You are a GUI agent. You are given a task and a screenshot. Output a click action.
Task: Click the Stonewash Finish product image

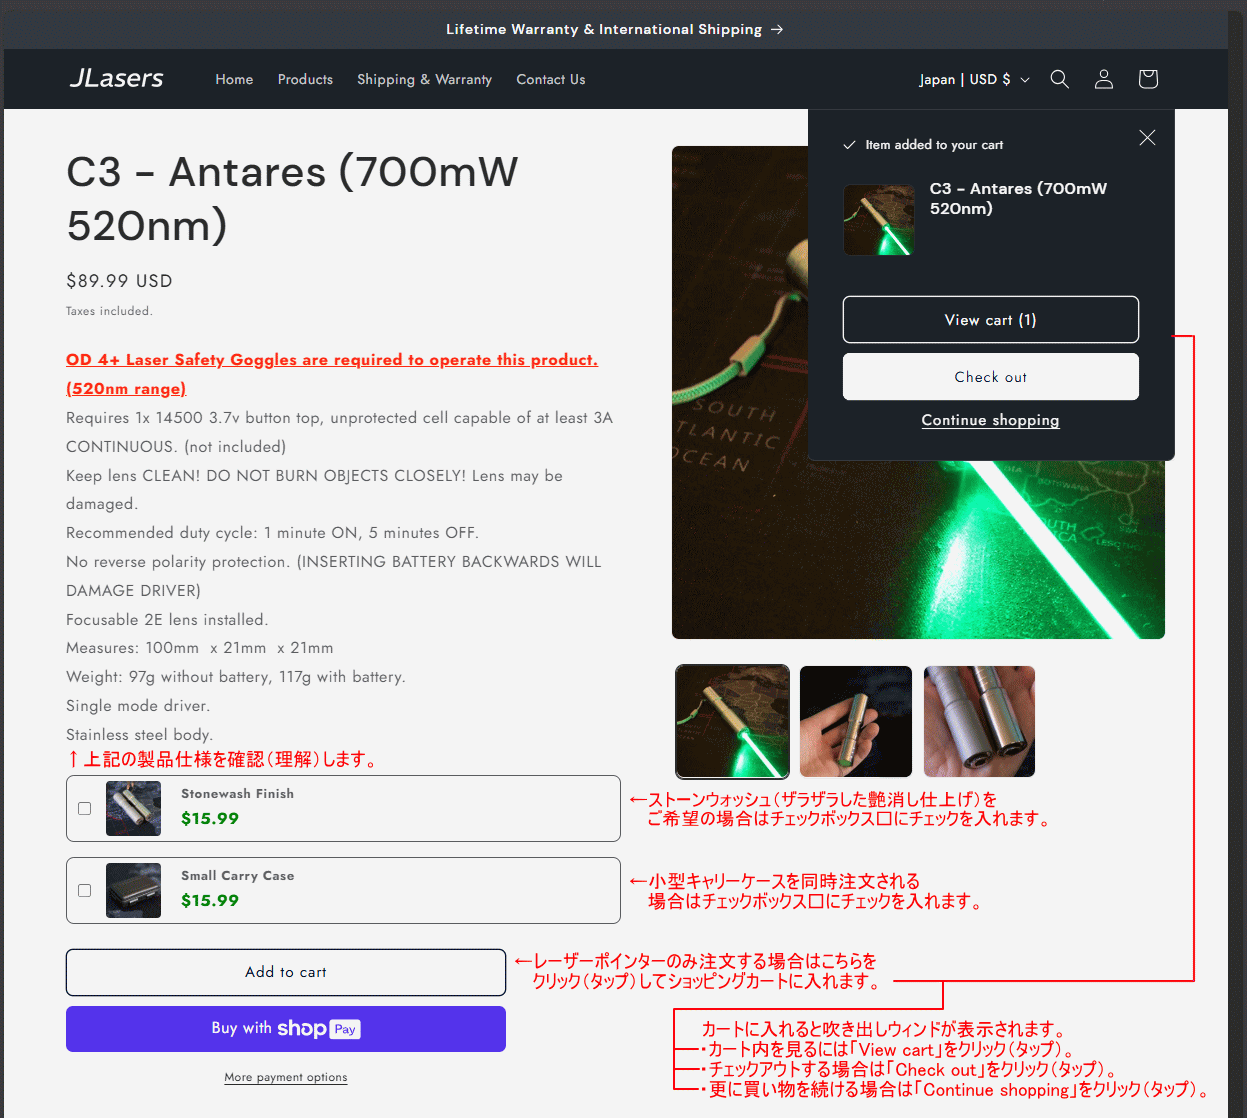pos(133,808)
